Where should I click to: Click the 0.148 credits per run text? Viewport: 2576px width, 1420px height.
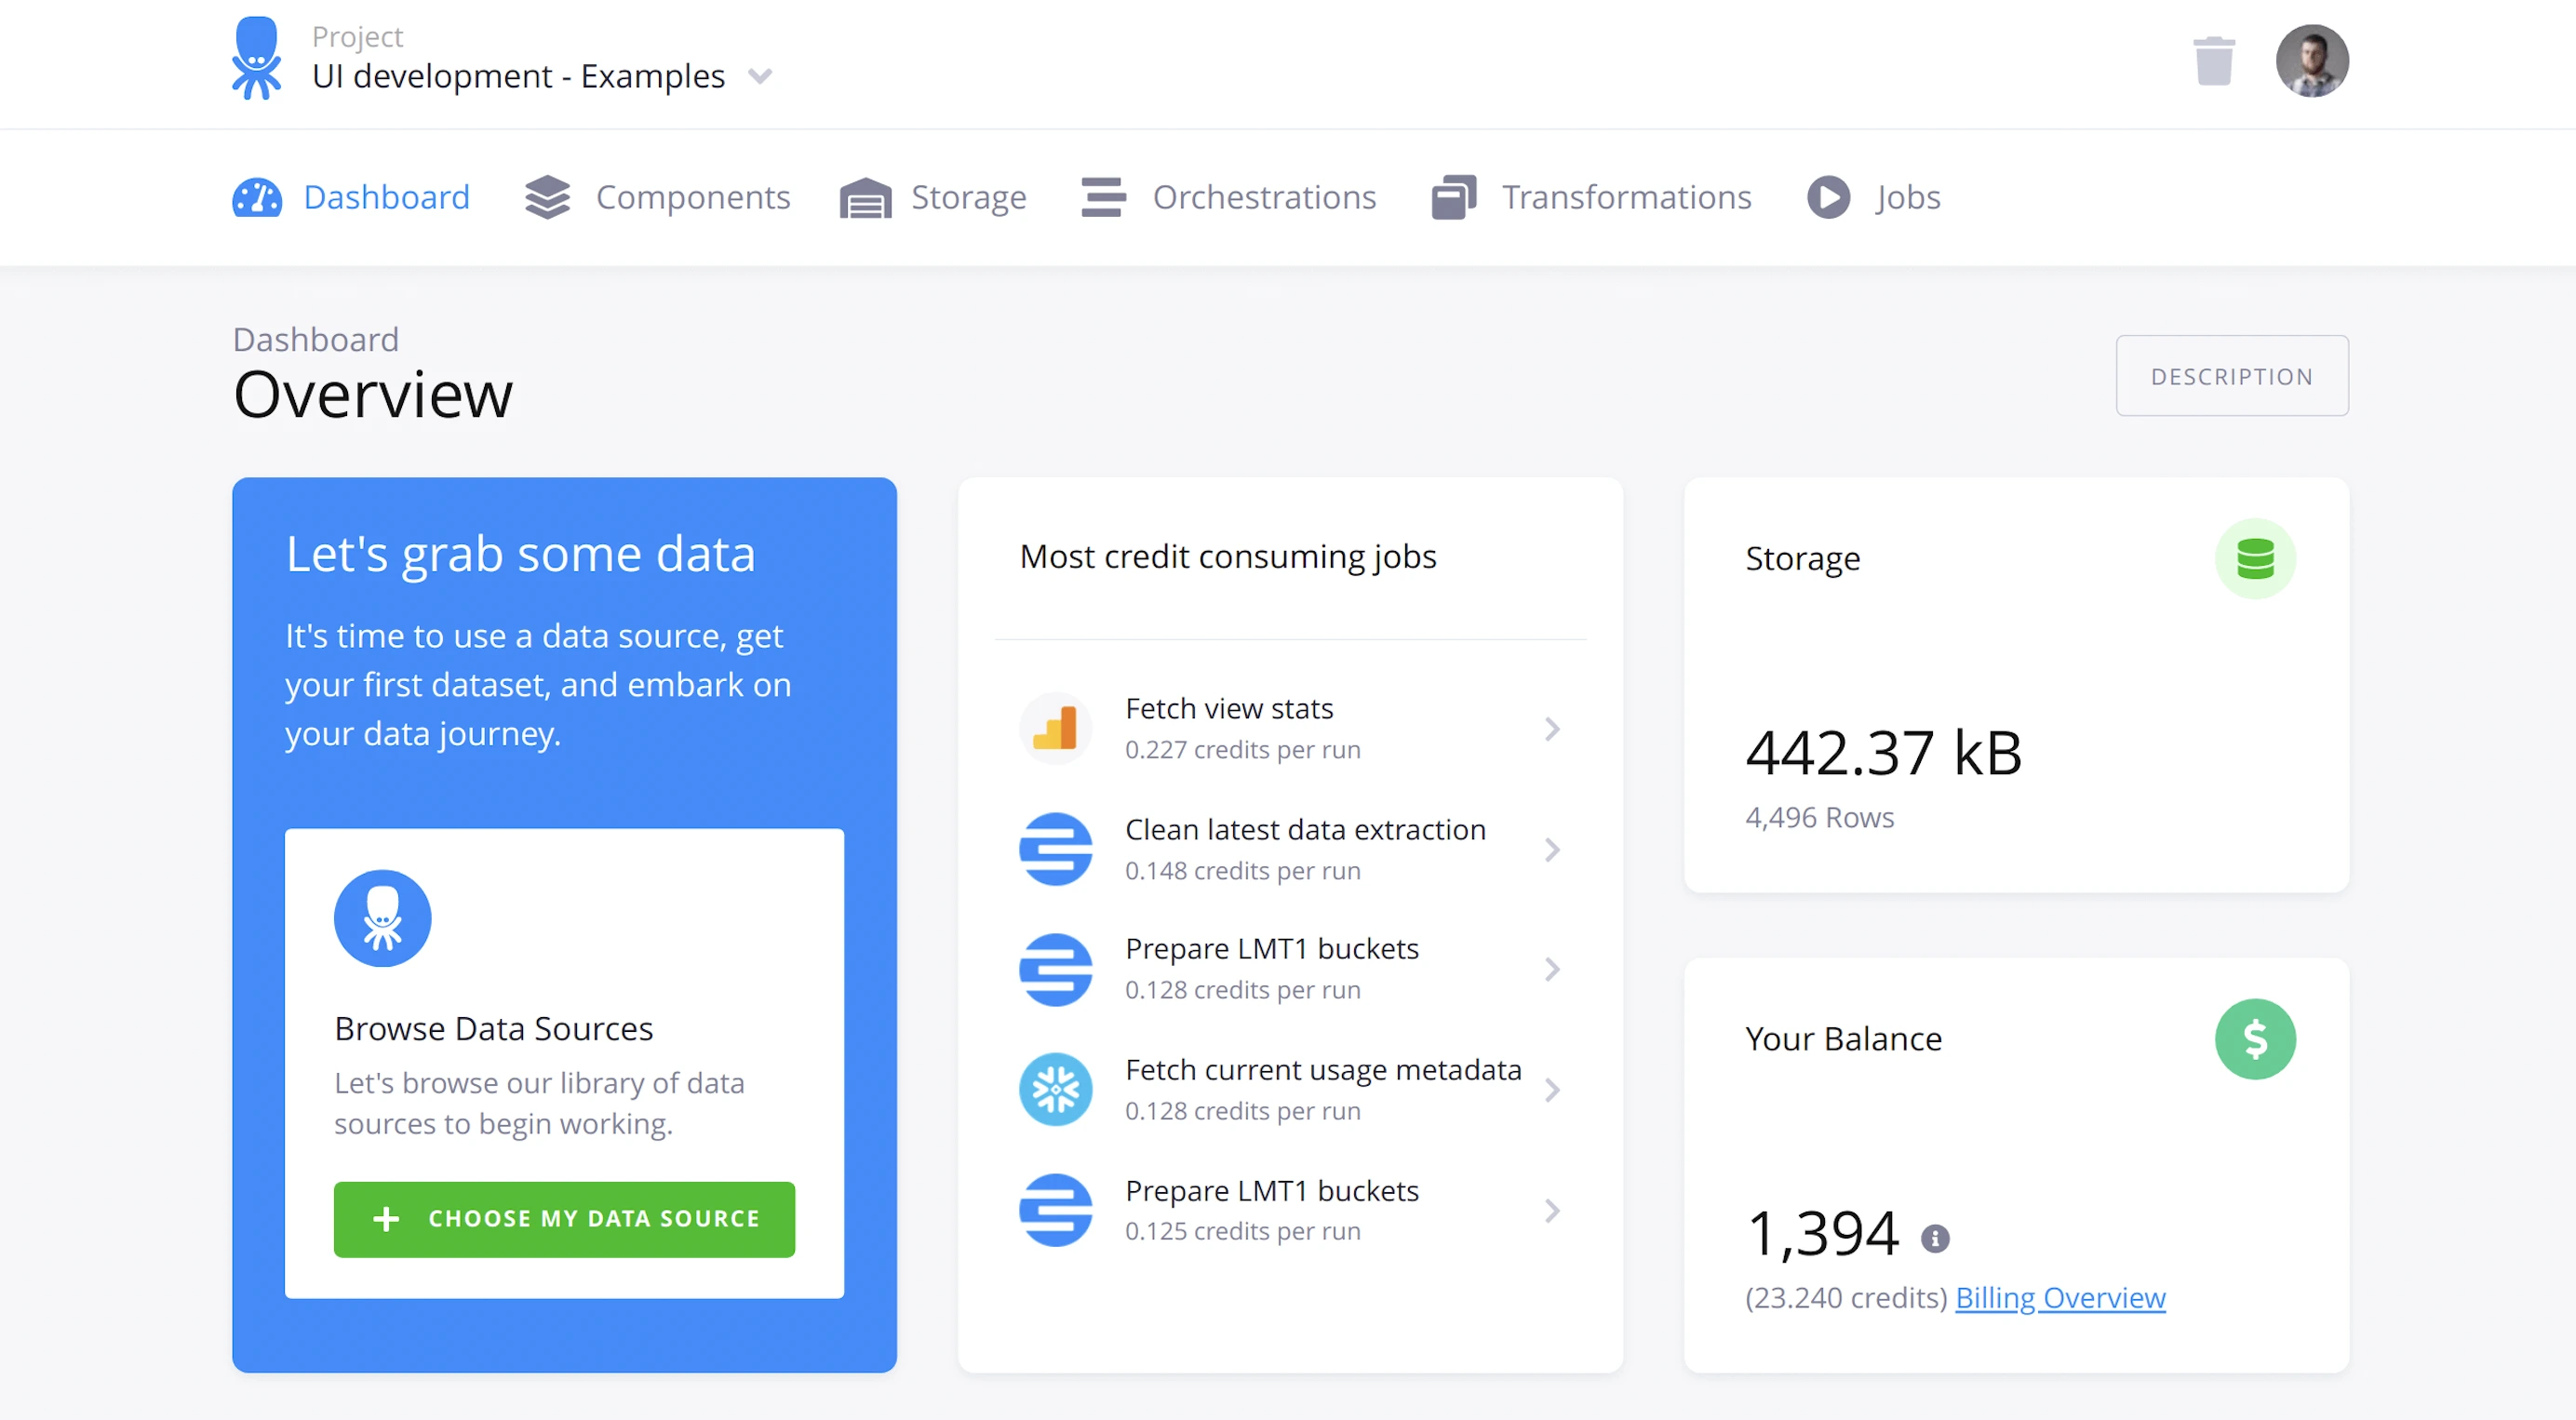(x=1242, y=871)
